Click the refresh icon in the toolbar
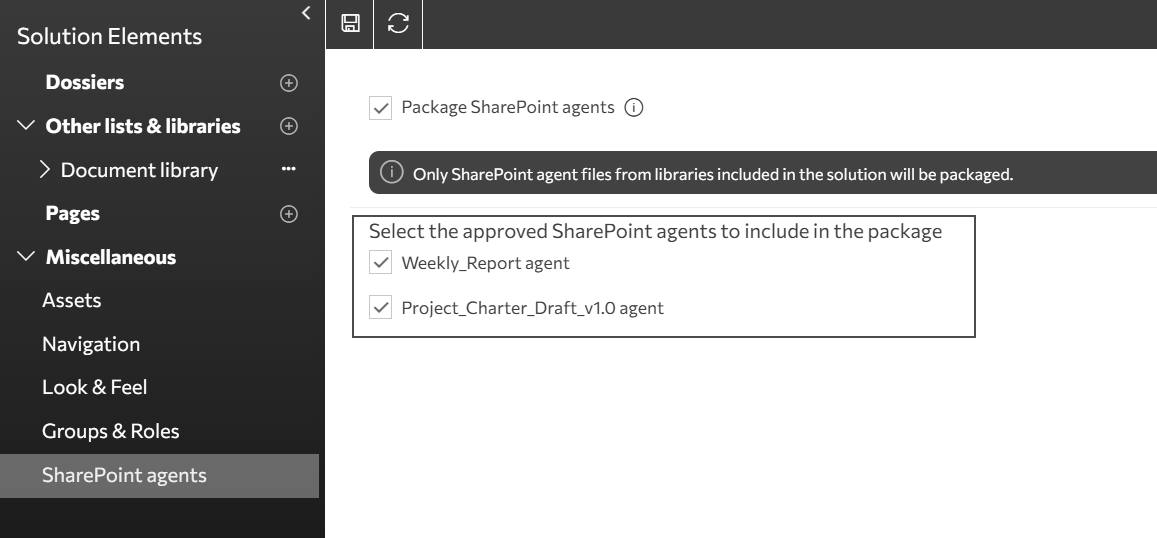 tap(398, 23)
